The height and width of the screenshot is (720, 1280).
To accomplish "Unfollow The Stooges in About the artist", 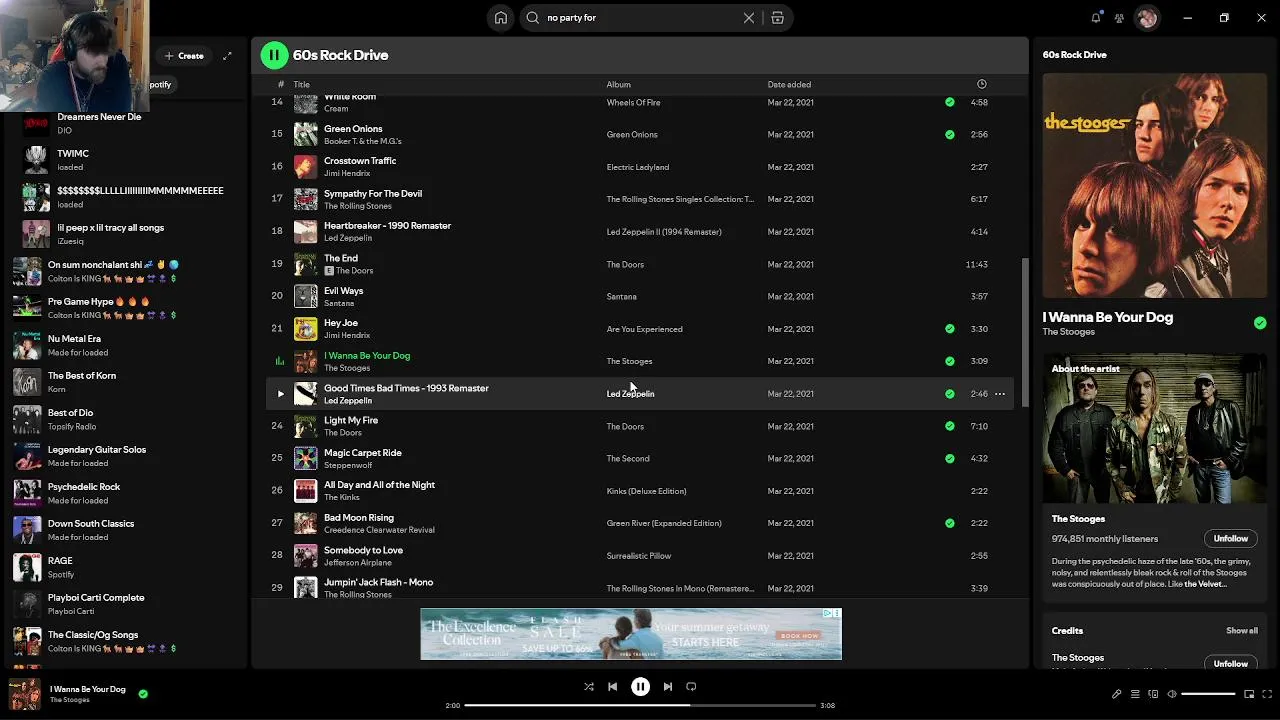I will [1231, 539].
